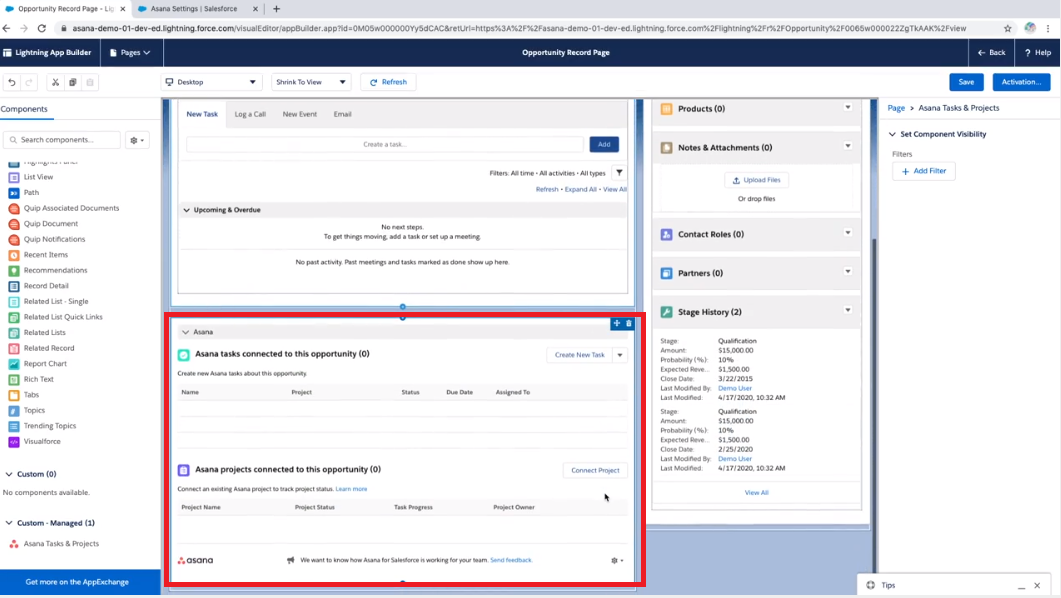Collapse the Upcoming & Overdue section
The image size is (1061, 598).
187,210
